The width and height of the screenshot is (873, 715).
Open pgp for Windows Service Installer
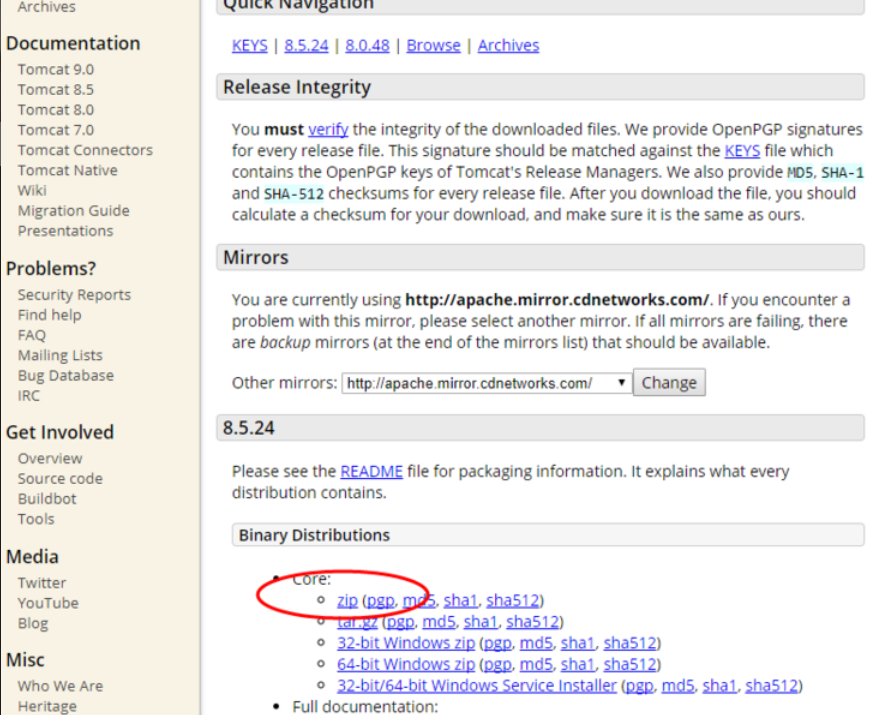coord(640,685)
